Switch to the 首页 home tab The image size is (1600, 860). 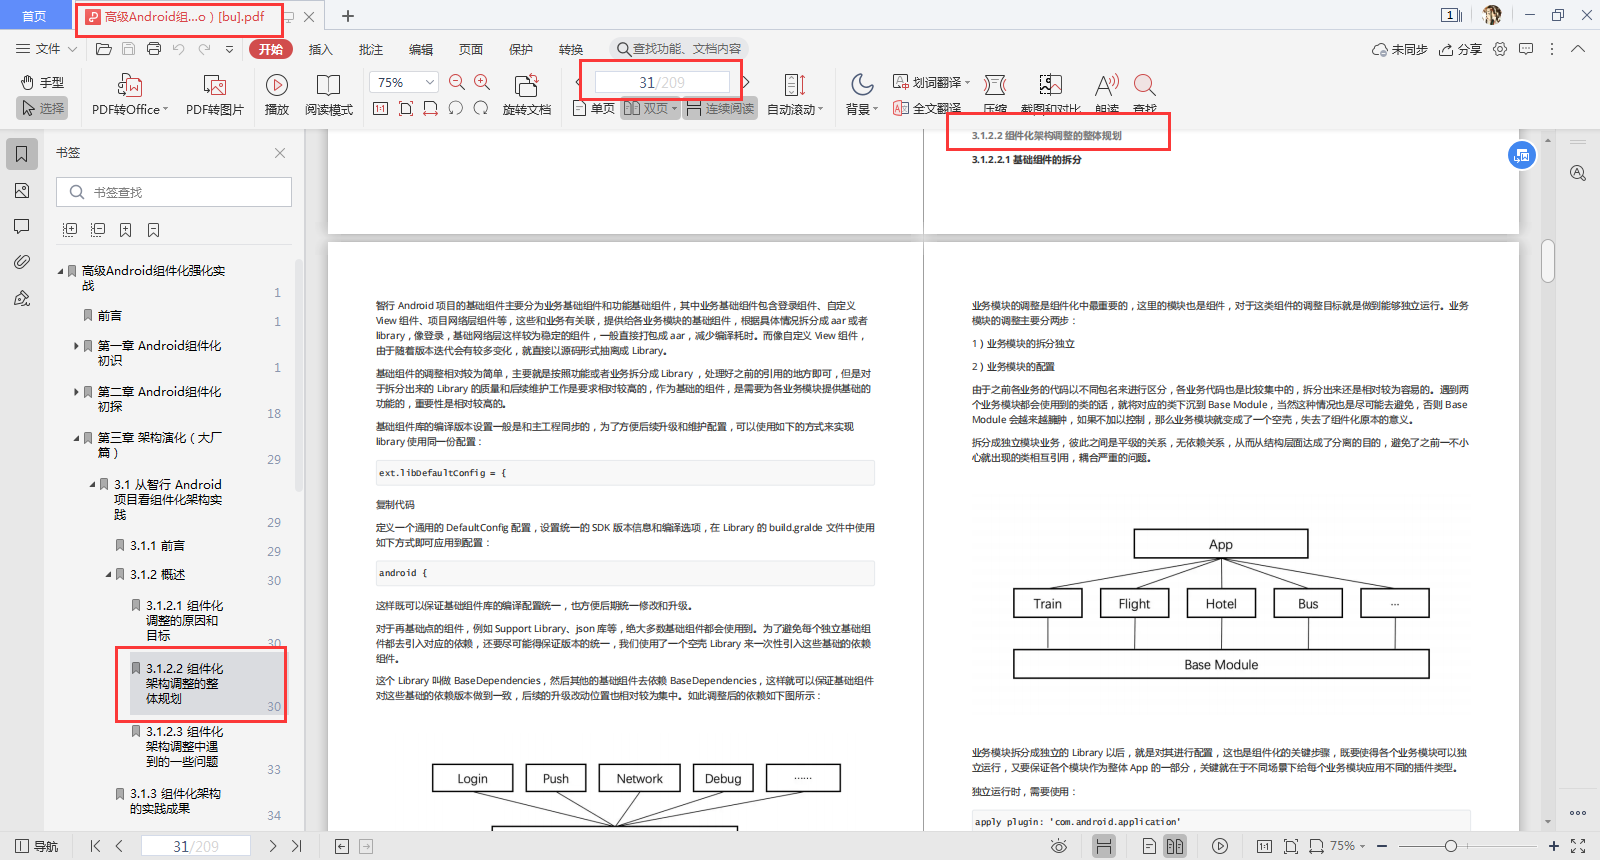[x=34, y=16]
